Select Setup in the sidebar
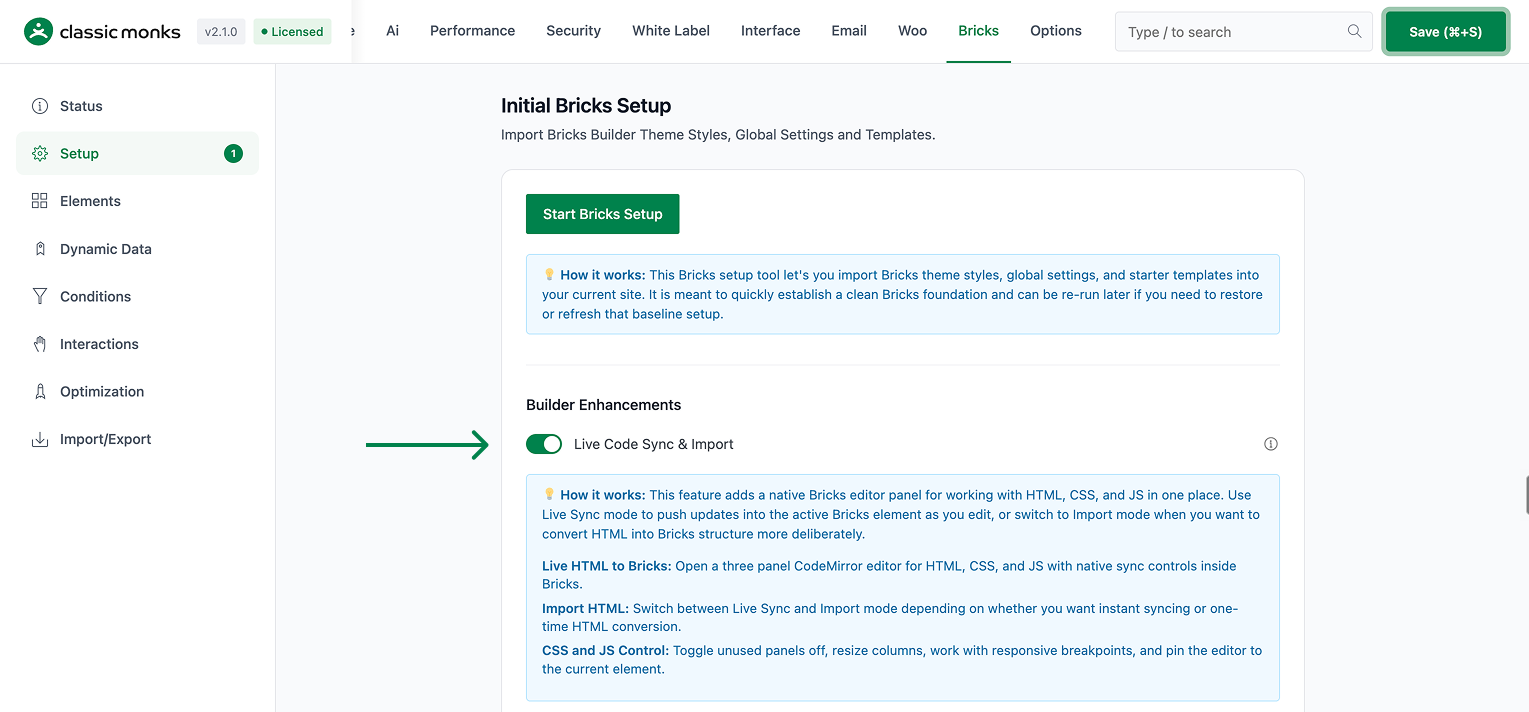The image size is (1529, 712). pos(137,154)
